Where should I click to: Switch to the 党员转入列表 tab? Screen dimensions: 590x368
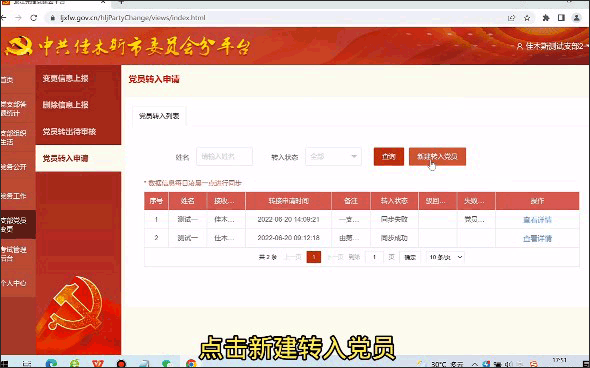point(159,116)
